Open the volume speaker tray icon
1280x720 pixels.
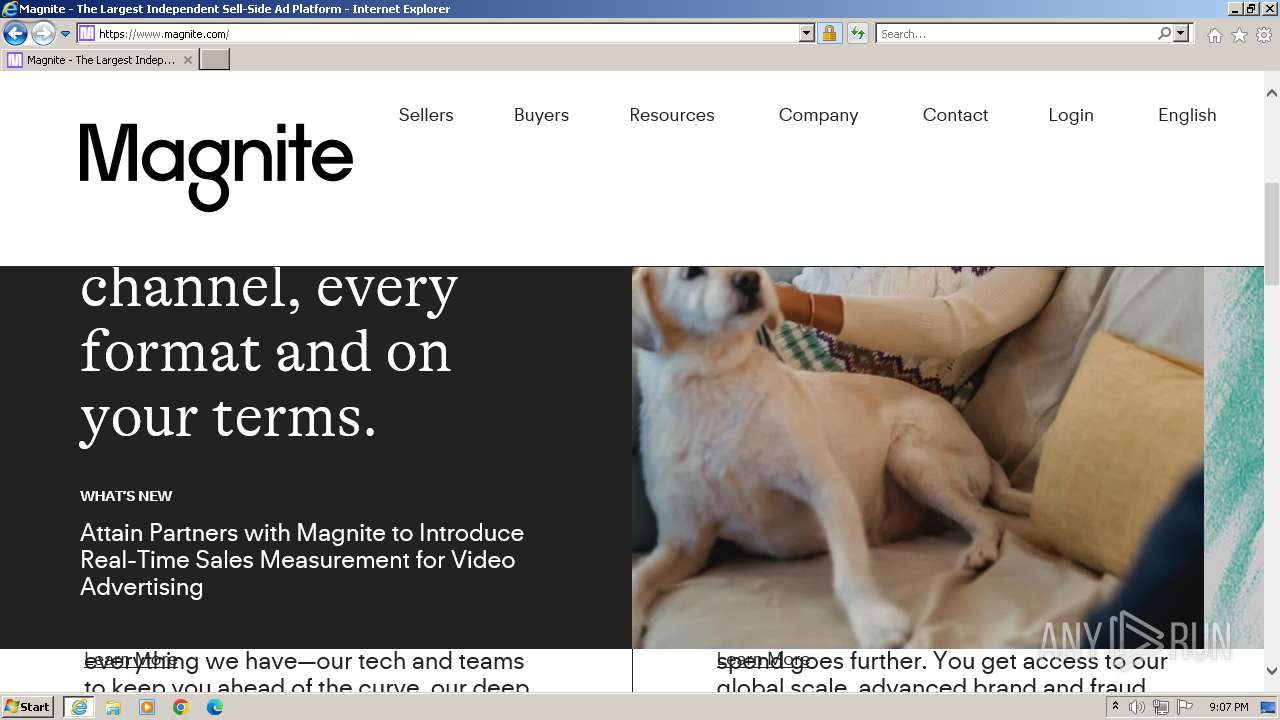pos(1137,707)
